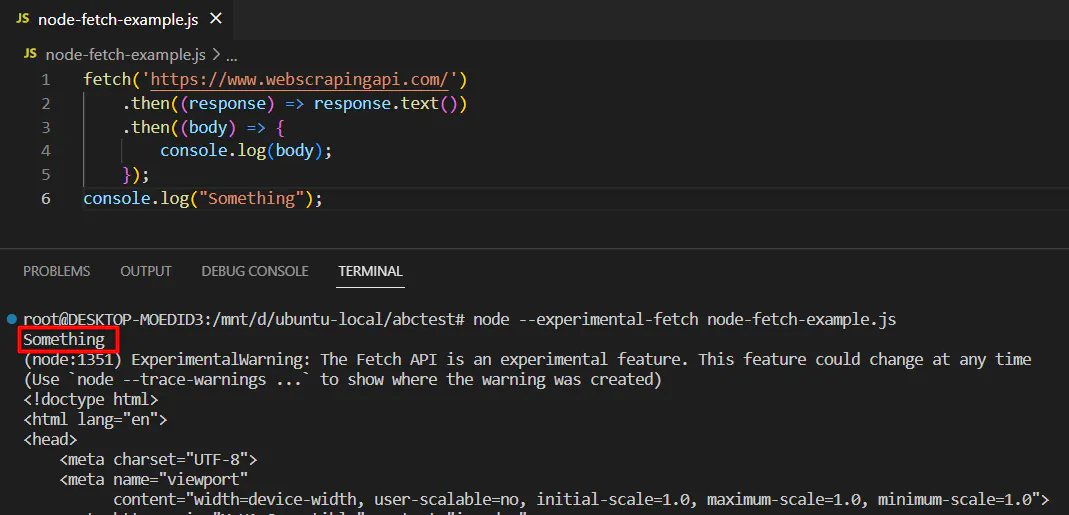
Task: Select the TERMINAL panel tab
Action: pyautogui.click(x=370, y=271)
